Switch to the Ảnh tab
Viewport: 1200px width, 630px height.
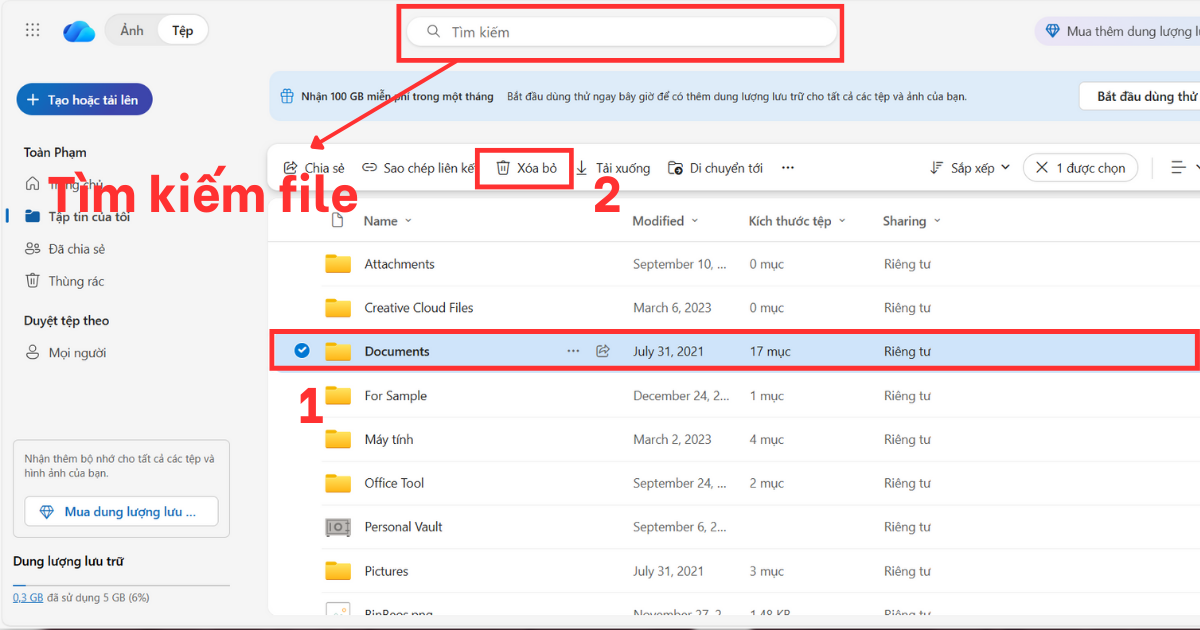(x=131, y=29)
